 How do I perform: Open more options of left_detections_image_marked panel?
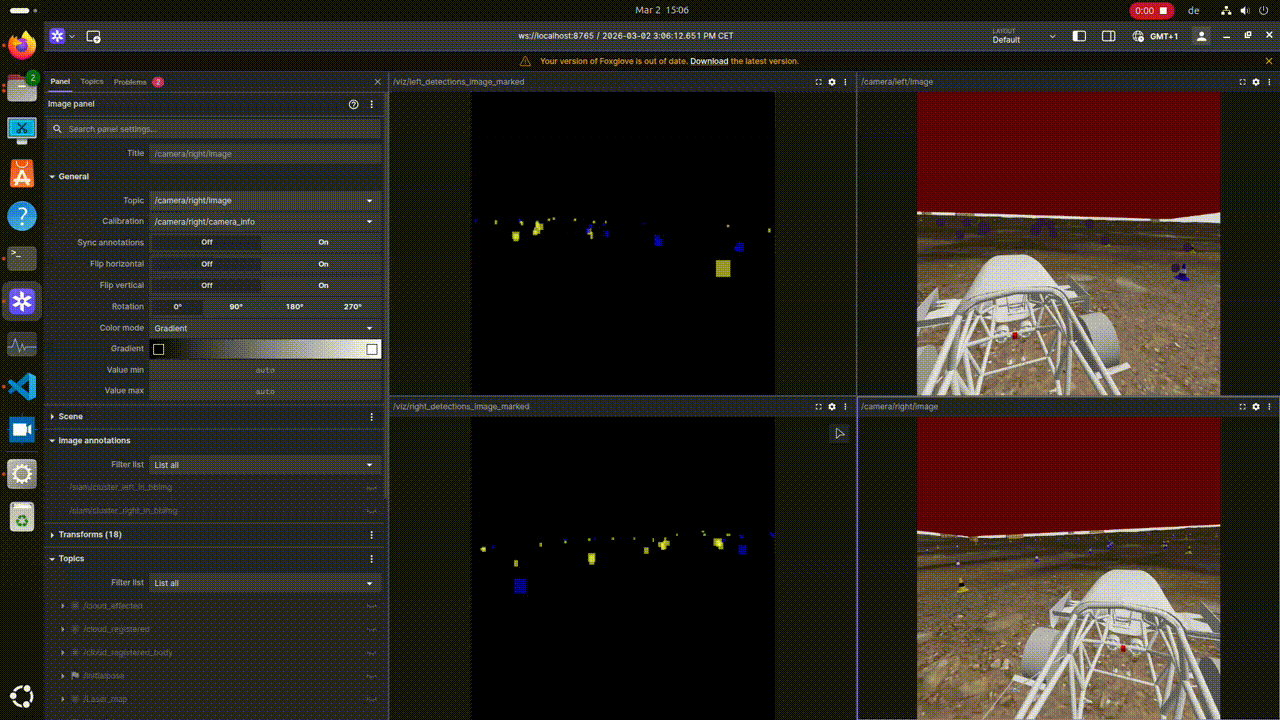pyautogui.click(x=845, y=82)
